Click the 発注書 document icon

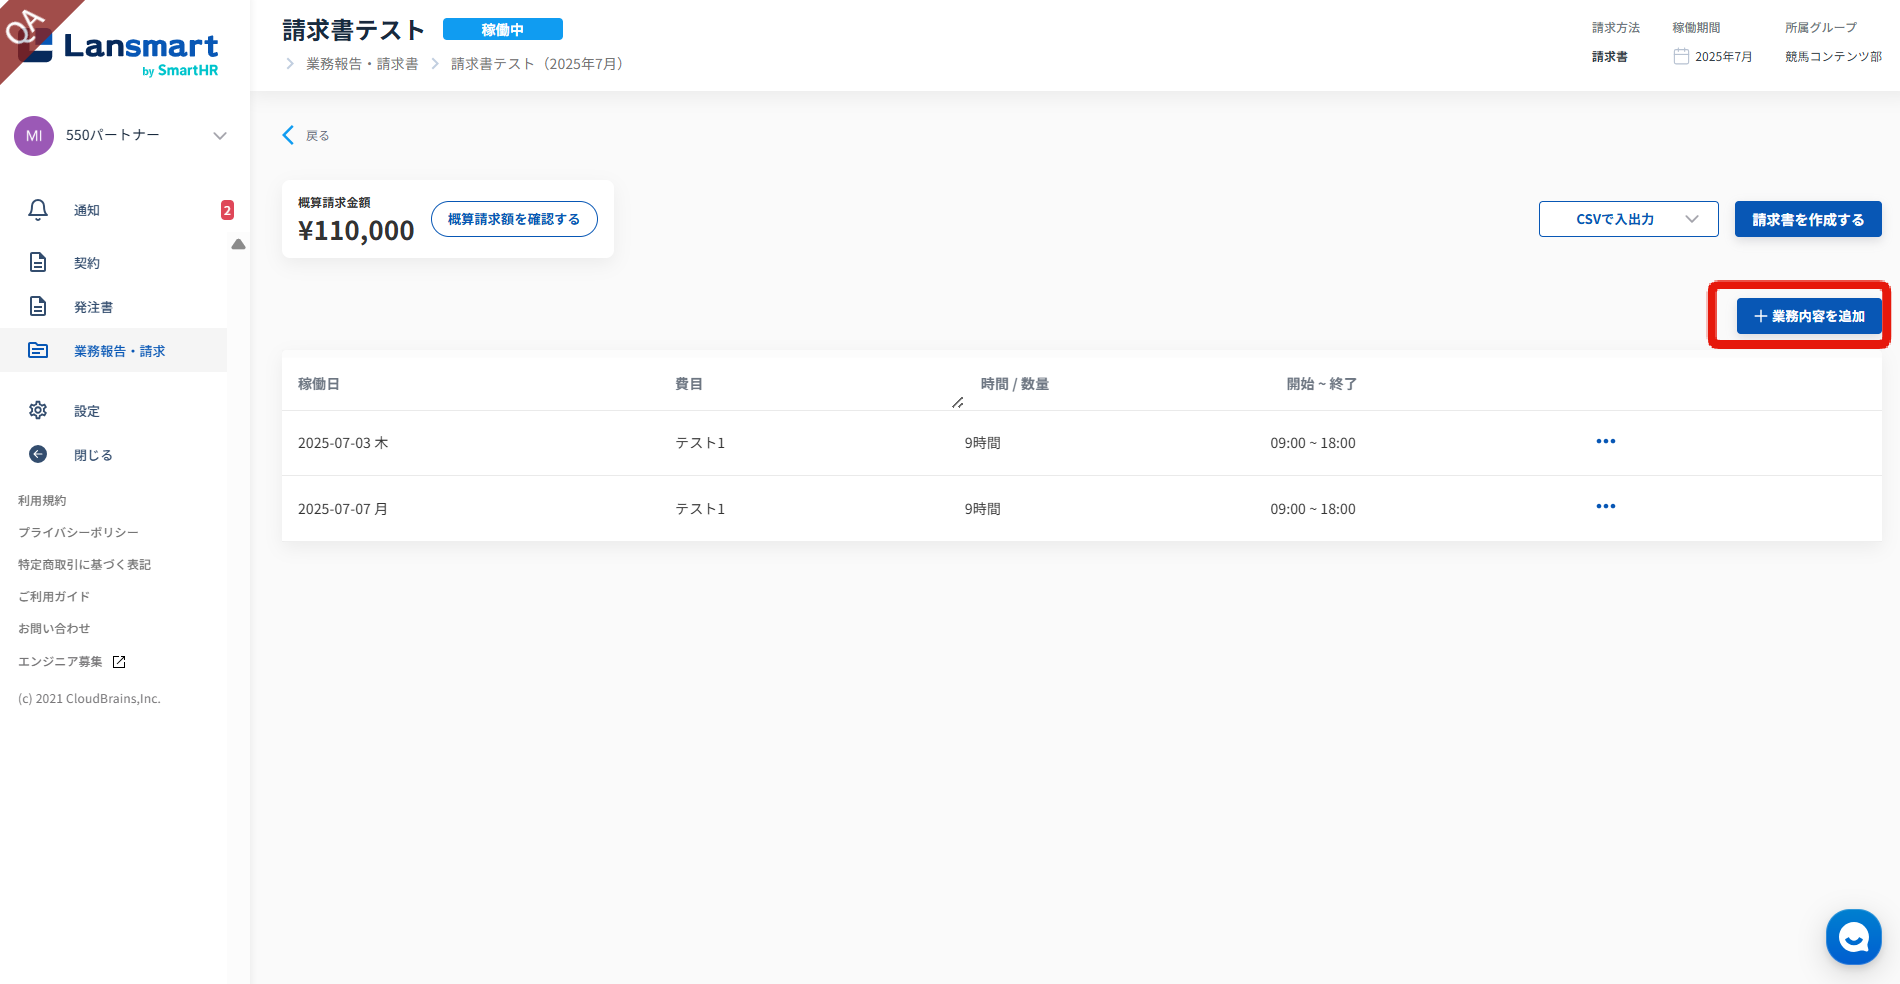click(38, 307)
